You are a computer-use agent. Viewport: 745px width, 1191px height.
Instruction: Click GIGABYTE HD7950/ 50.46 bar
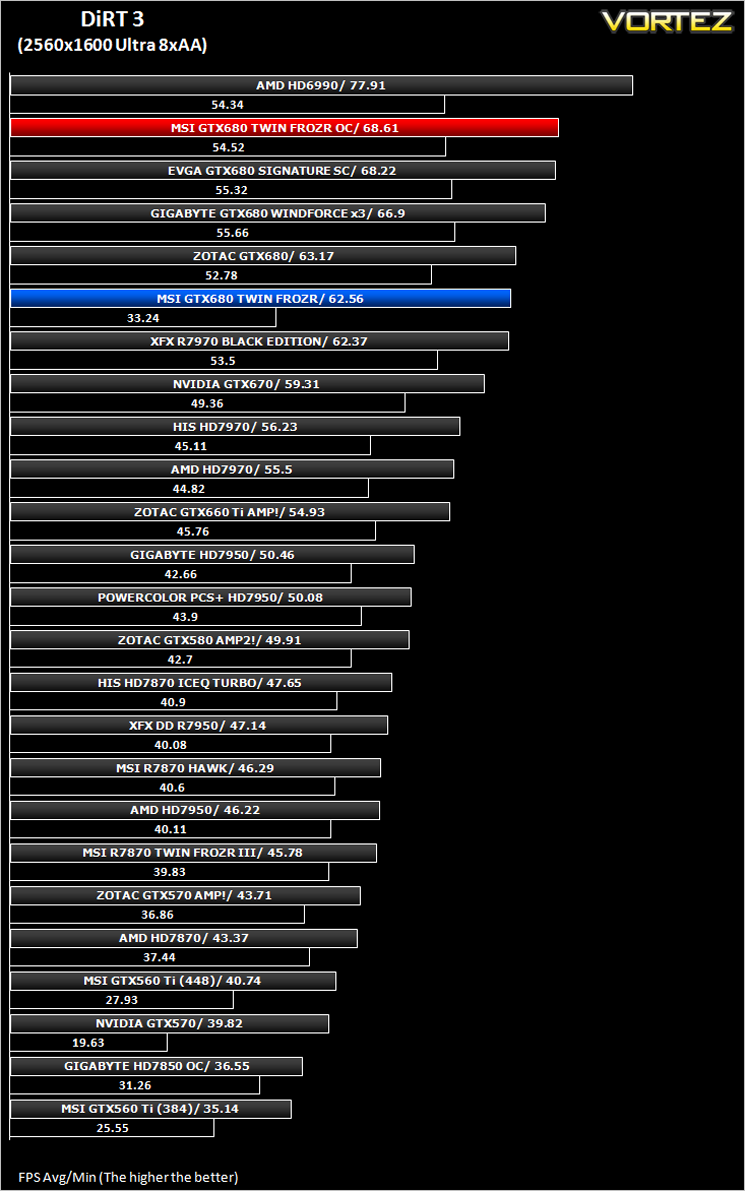(212, 554)
